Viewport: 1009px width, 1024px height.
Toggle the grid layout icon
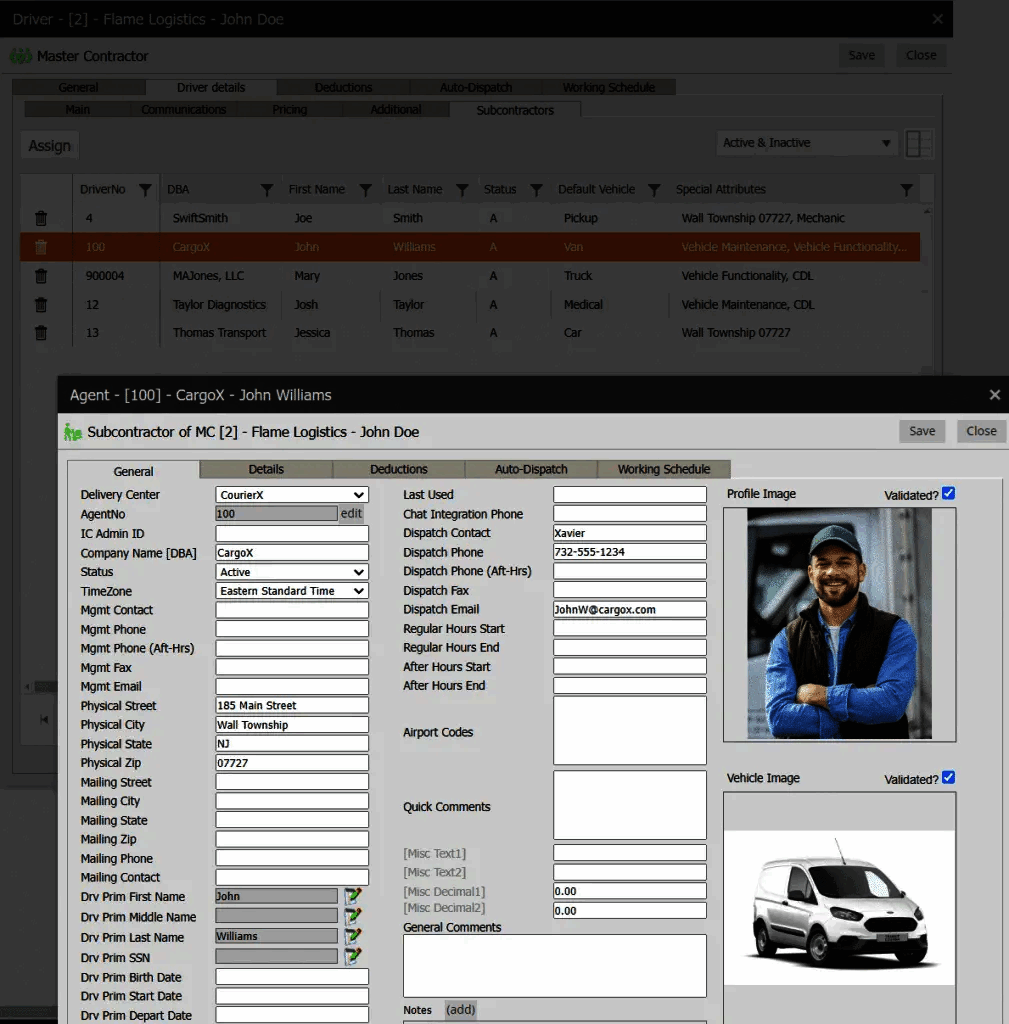click(919, 144)
